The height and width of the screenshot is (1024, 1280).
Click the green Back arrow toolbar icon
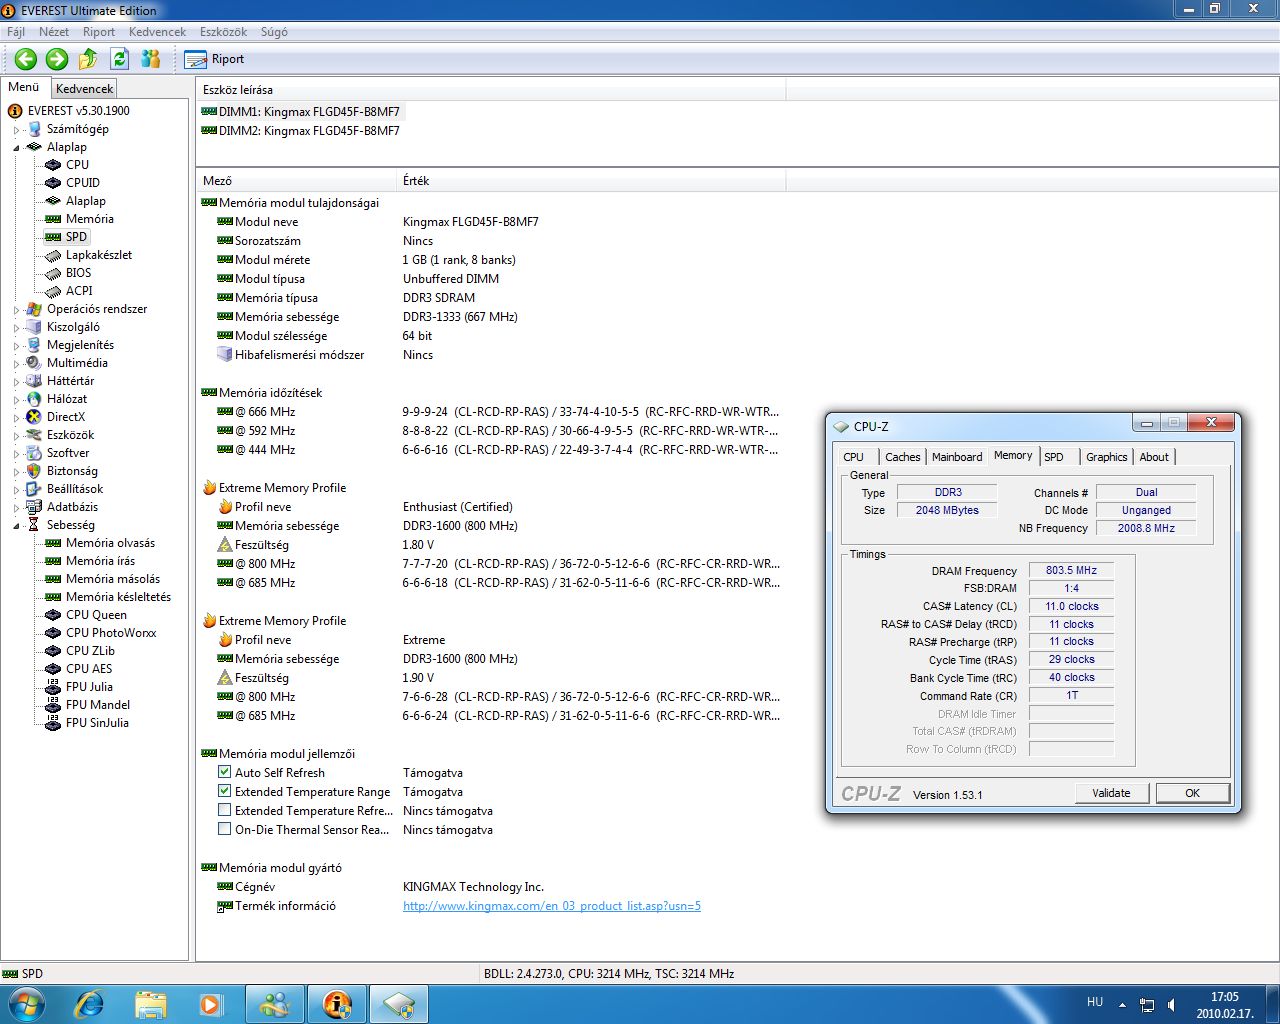click(26, 59)
